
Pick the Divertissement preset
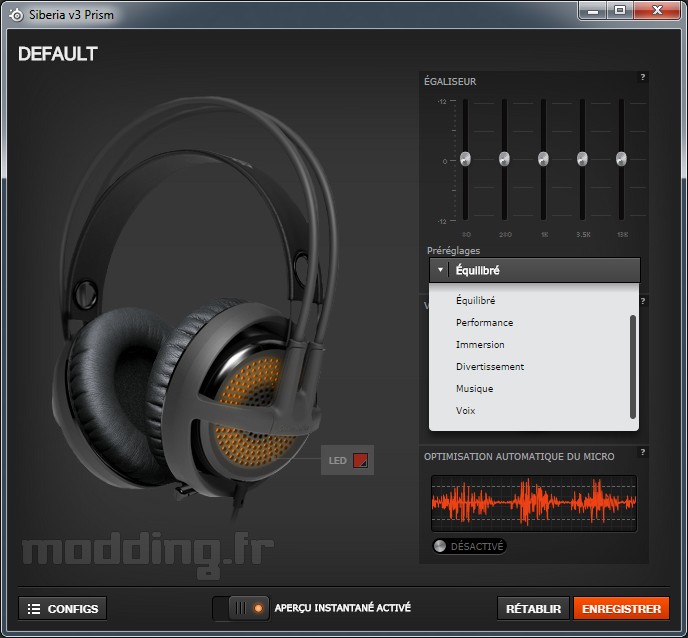(490, 366)
